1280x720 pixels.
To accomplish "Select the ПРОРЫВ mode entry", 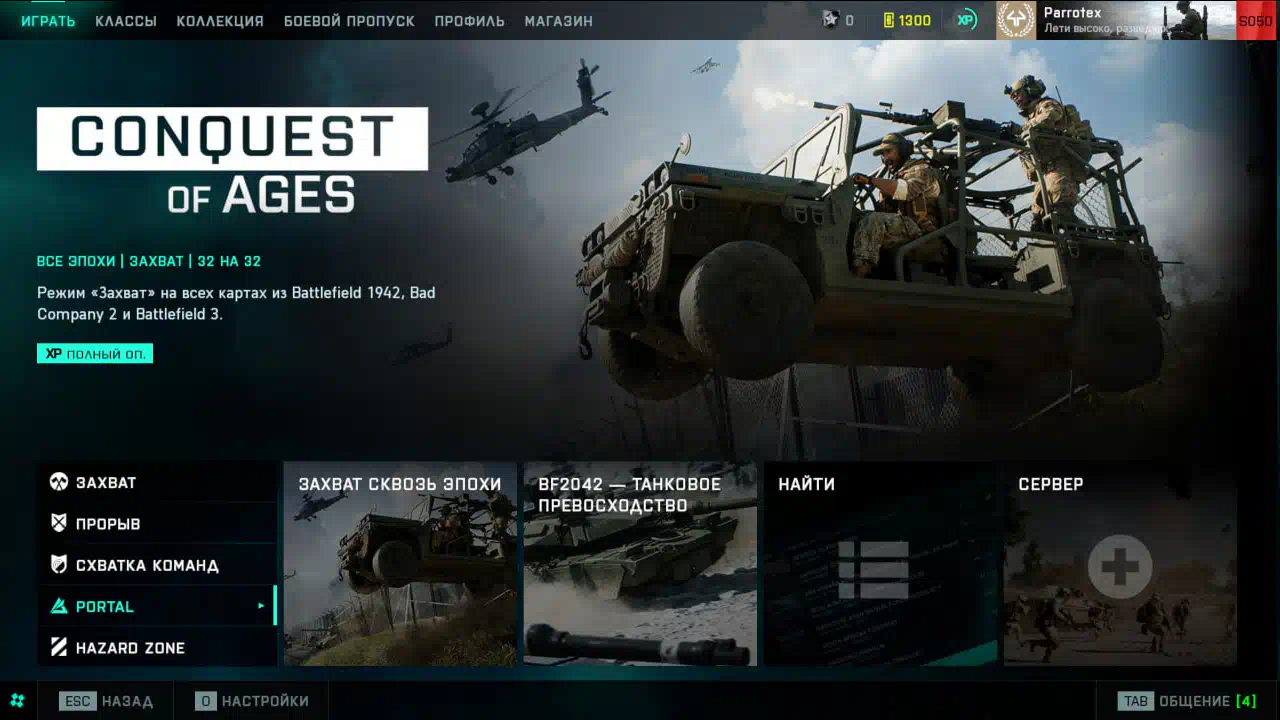I will pos(157,523).
